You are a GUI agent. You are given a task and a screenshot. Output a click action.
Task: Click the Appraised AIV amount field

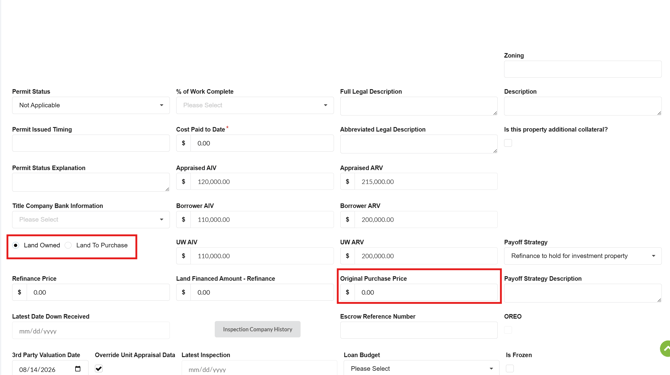[x=262, y=182]
